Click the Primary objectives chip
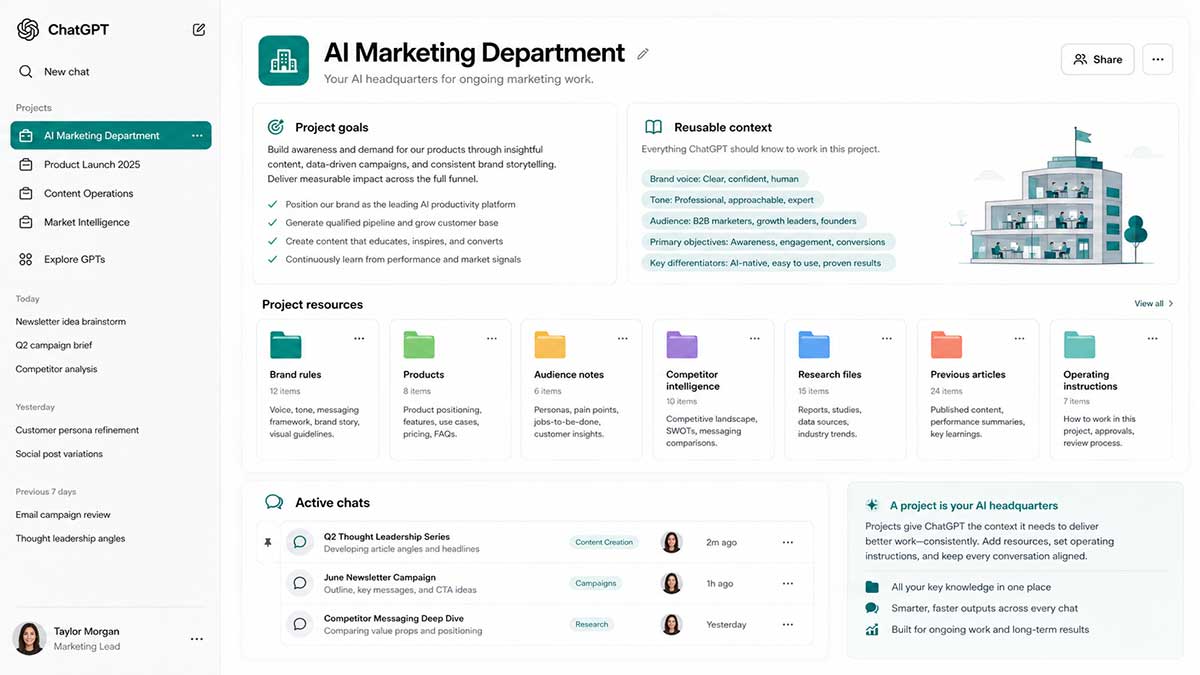The image size is (1200, 675). point(768,242)
